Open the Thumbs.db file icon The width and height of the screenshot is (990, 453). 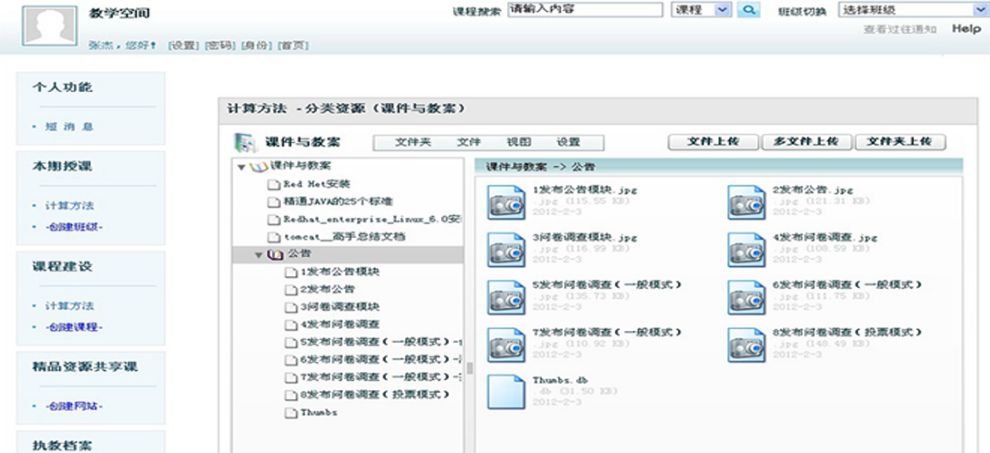point(505,391)
